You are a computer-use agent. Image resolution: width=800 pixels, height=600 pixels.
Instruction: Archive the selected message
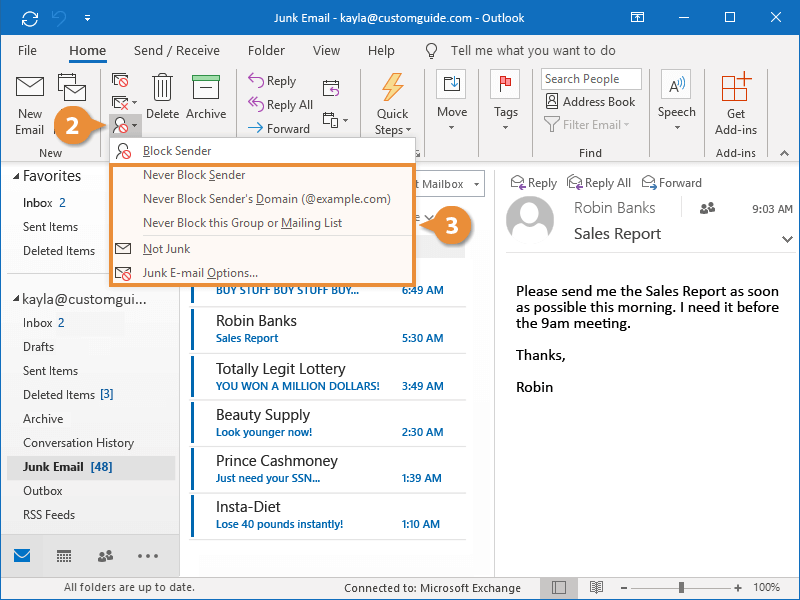(x=206, y=96)
